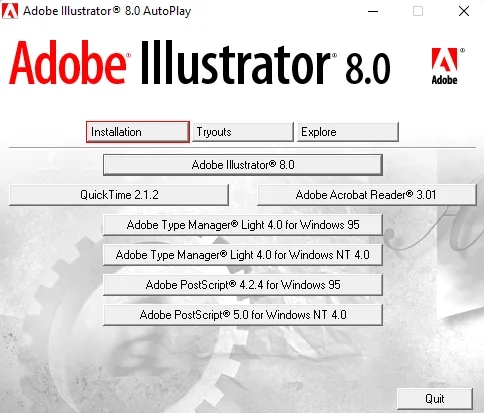Close the AutoPlay window
Viewport: 484px width, 413px height.
click(464, 11)
